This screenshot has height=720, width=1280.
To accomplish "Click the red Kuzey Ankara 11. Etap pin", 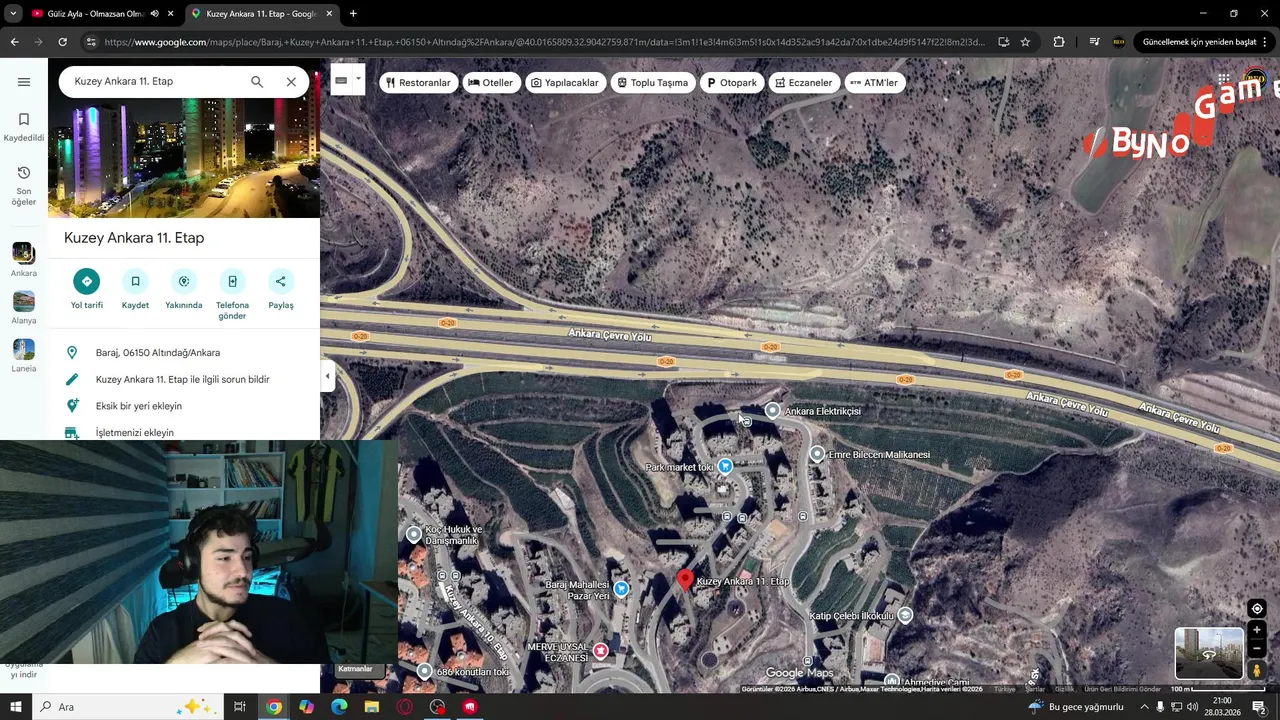I will click(x=685, y=579).
